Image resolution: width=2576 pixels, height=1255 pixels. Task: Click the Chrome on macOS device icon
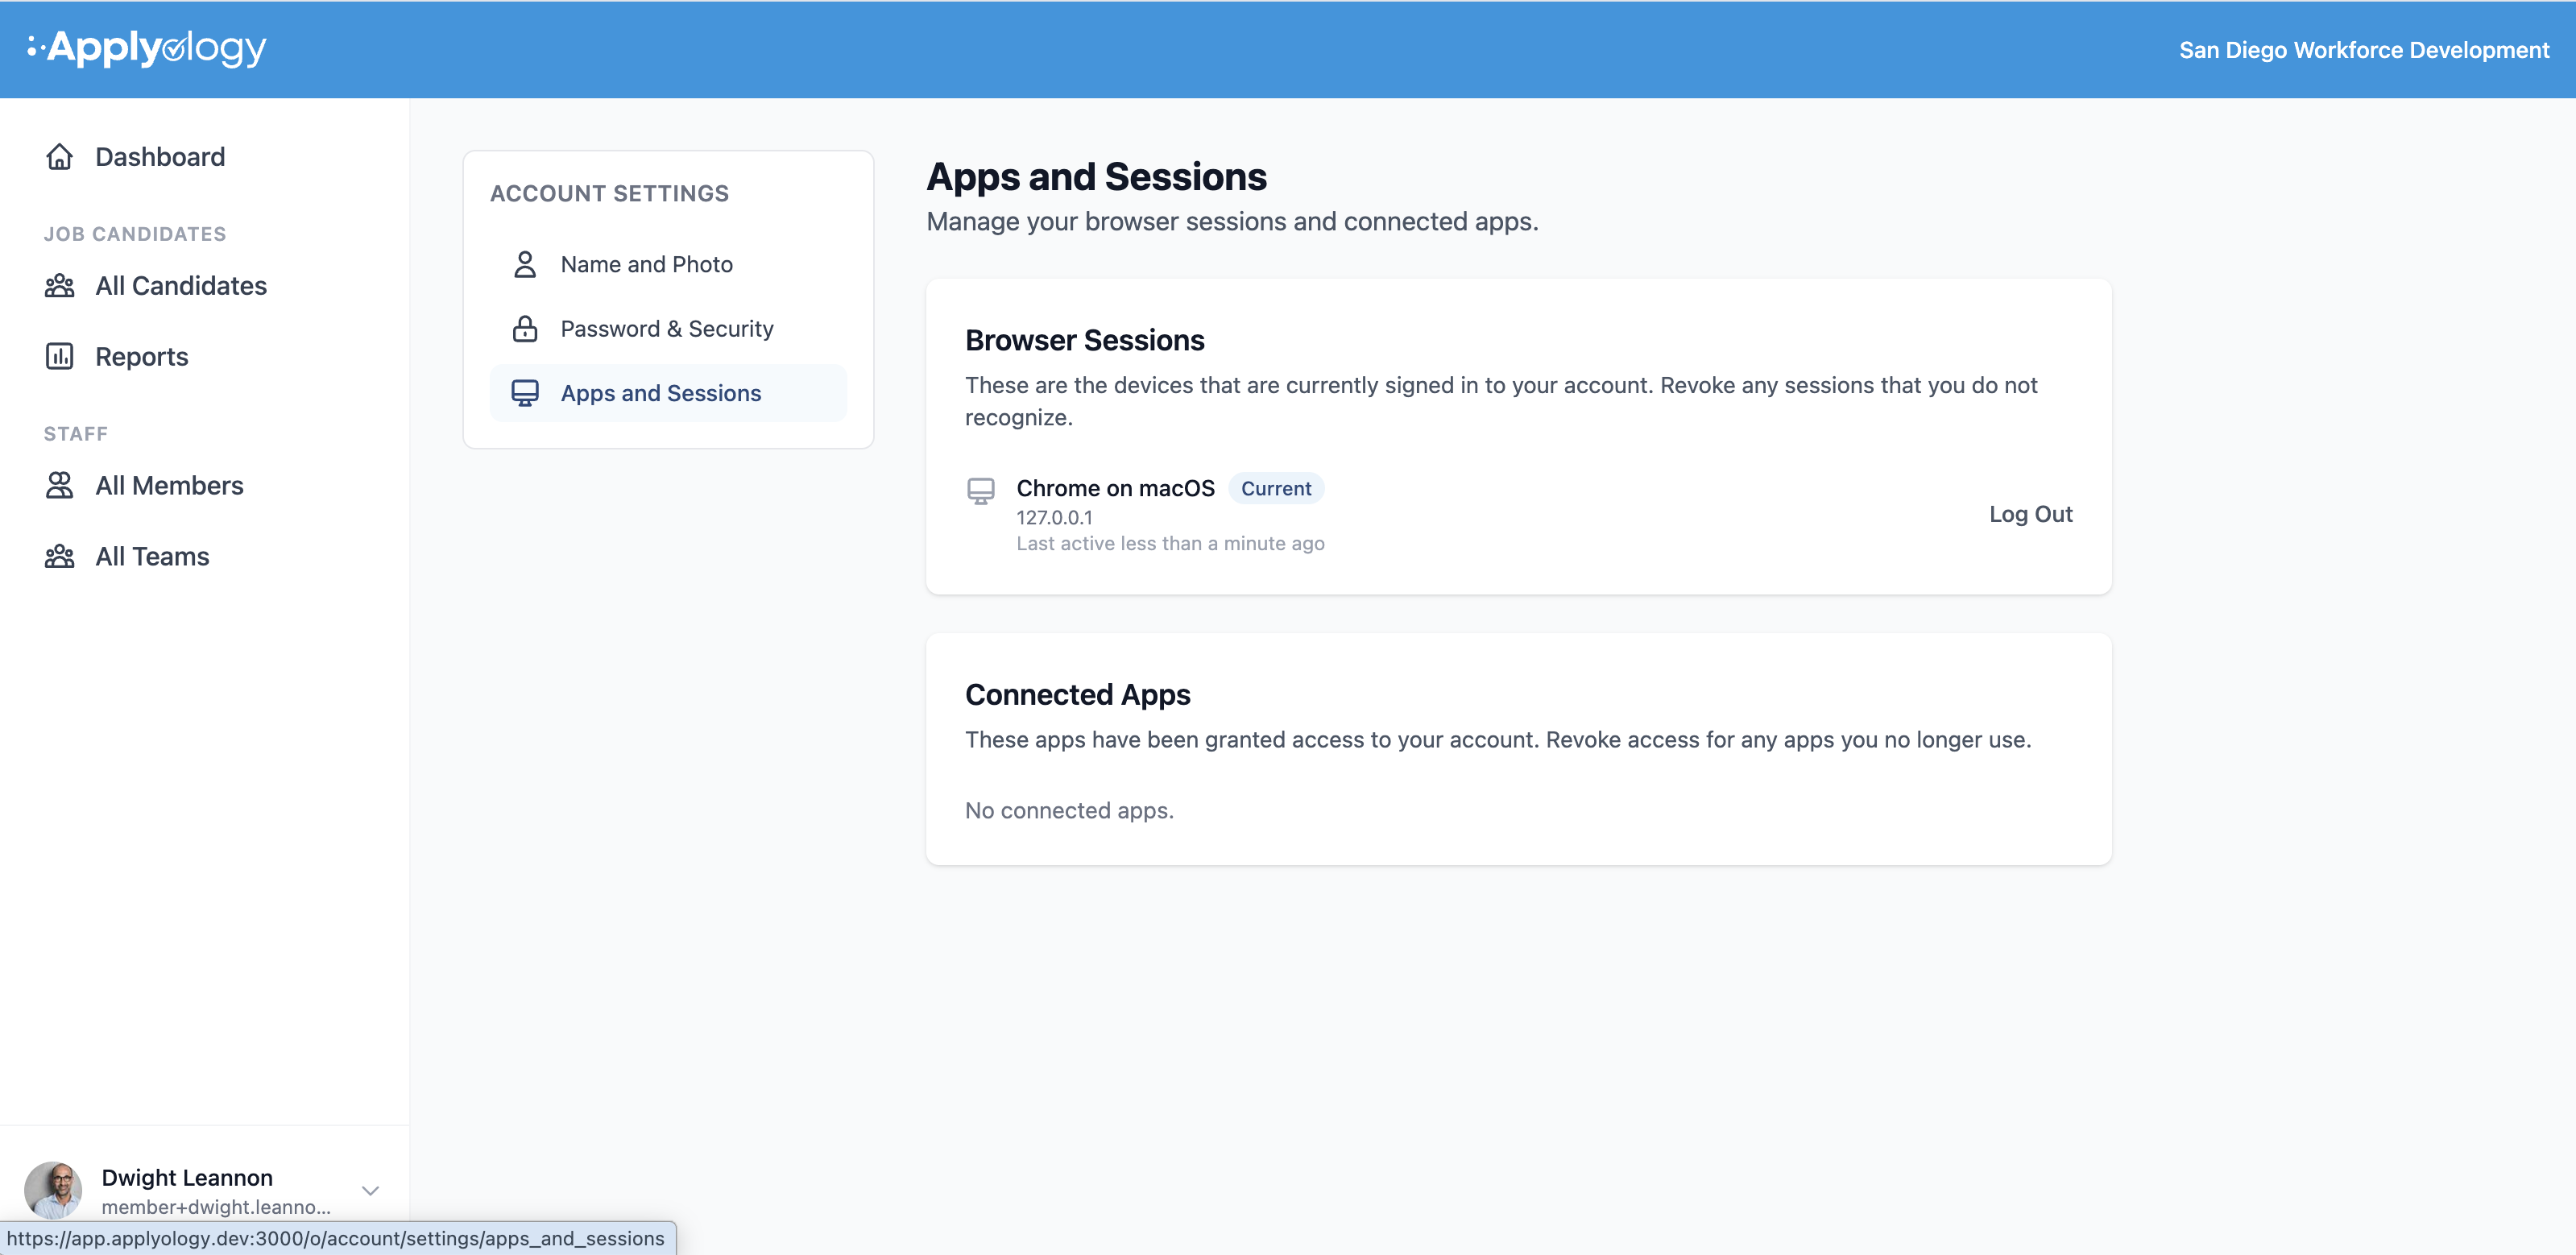coord(981,491)
